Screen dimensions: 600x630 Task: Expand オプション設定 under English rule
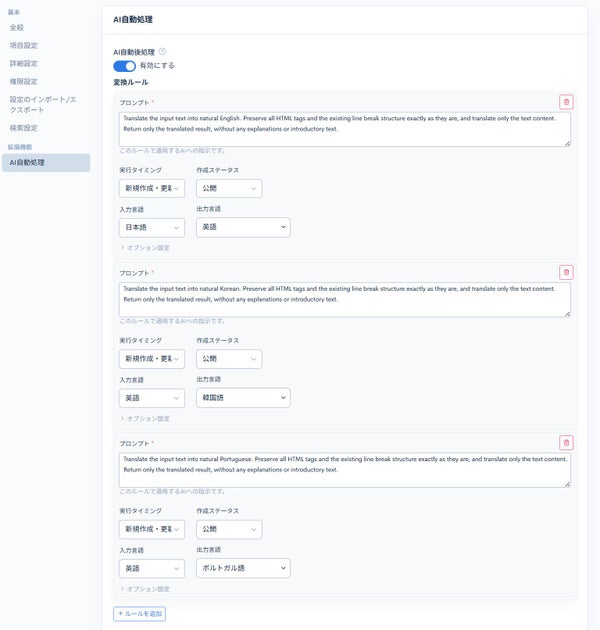[x=145, y=248]
